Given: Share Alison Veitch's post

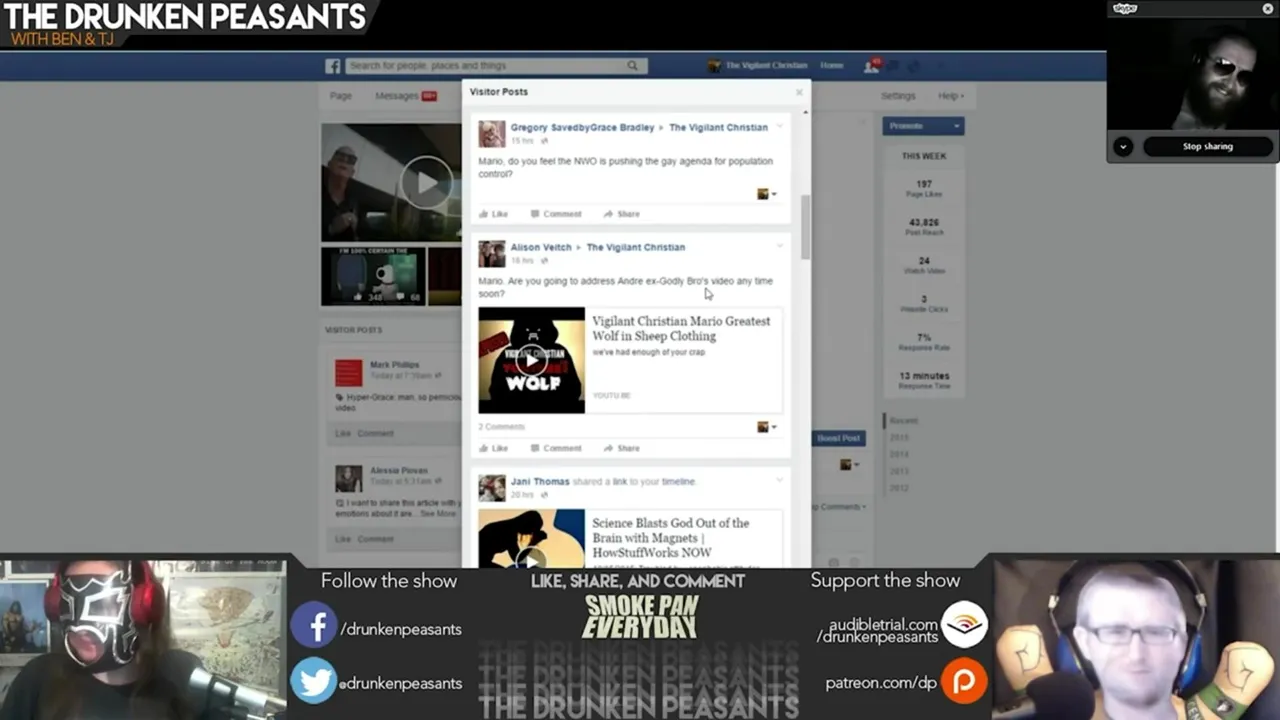Looking at the screenshot, I should (x=621, y=448).
